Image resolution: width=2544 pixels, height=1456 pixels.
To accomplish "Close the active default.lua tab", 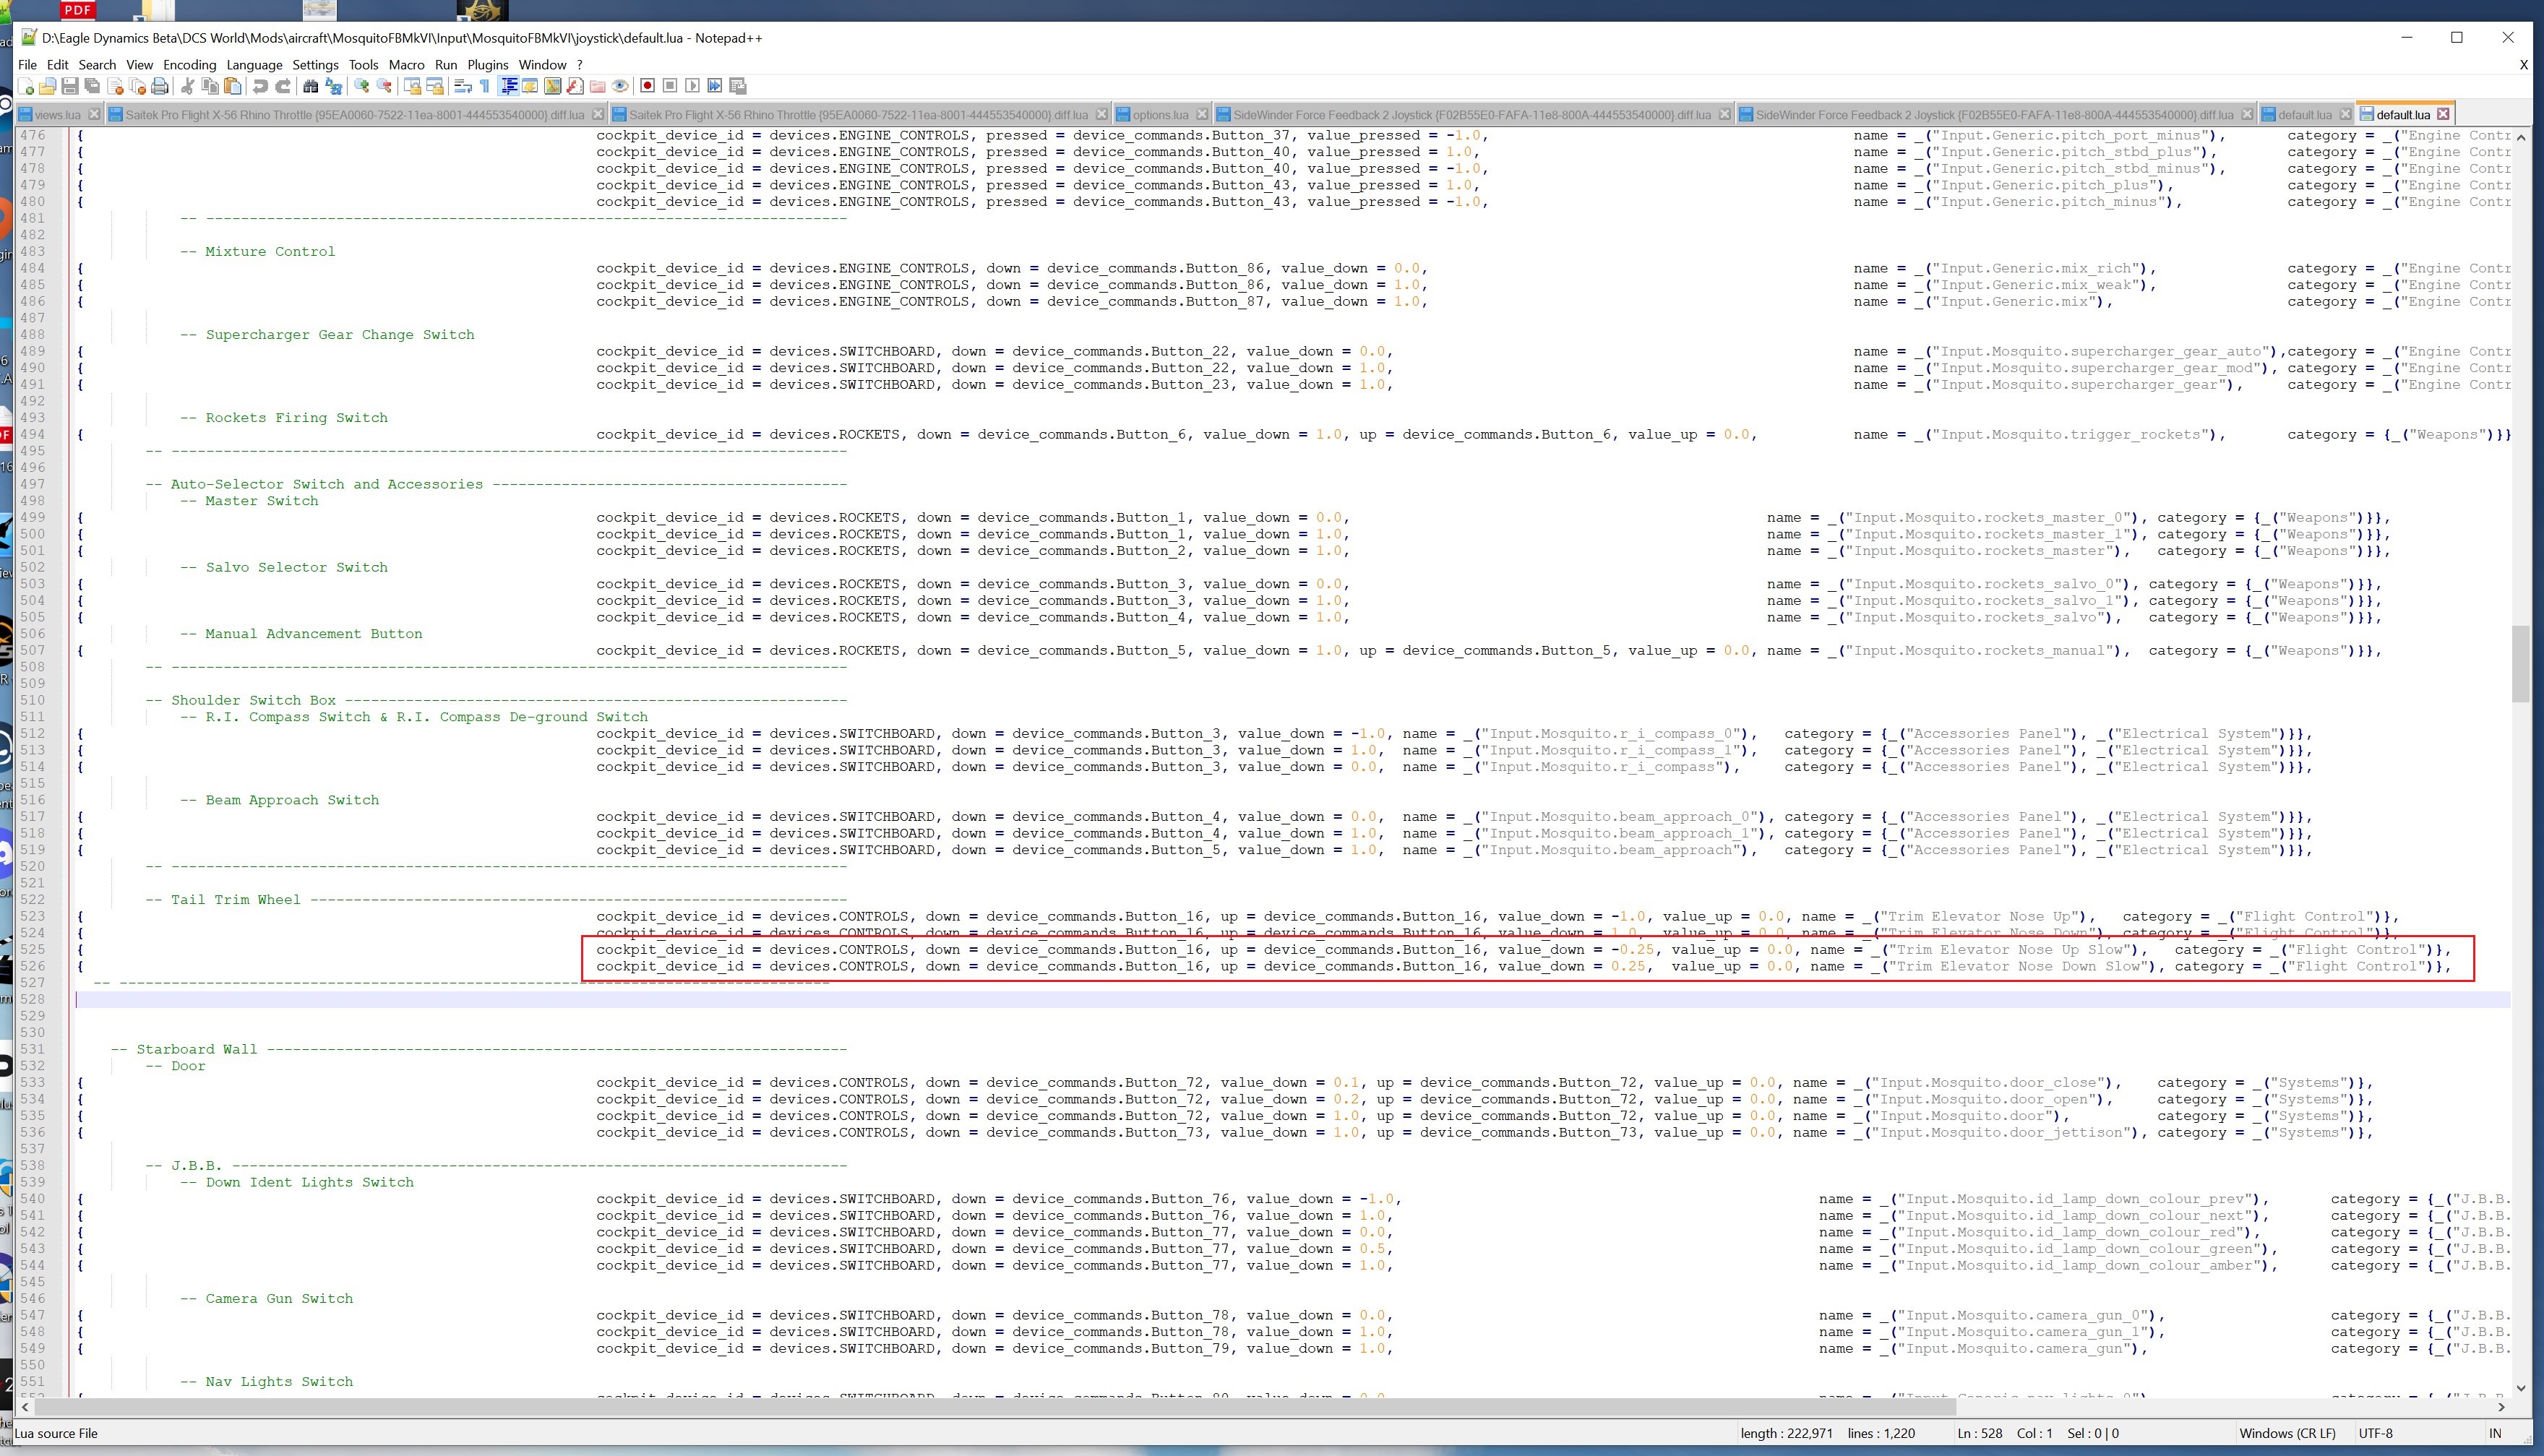I will pos(2443,115).
